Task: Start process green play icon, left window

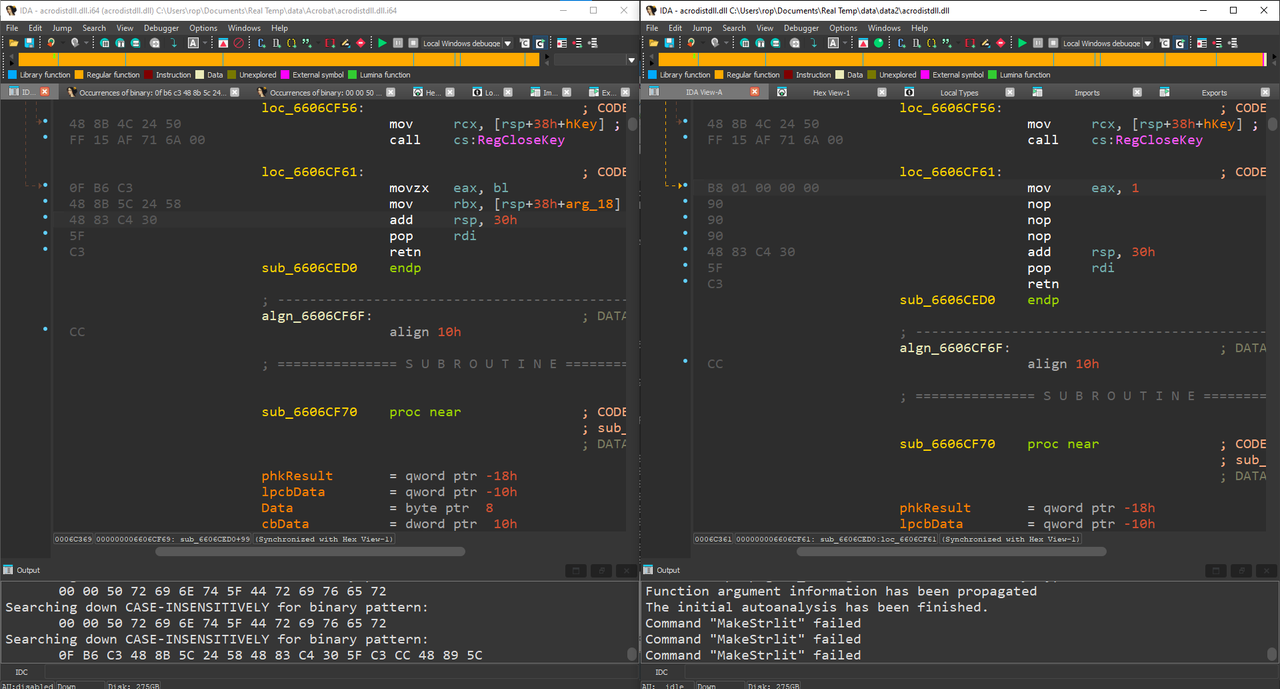Action: coord(382,43)
